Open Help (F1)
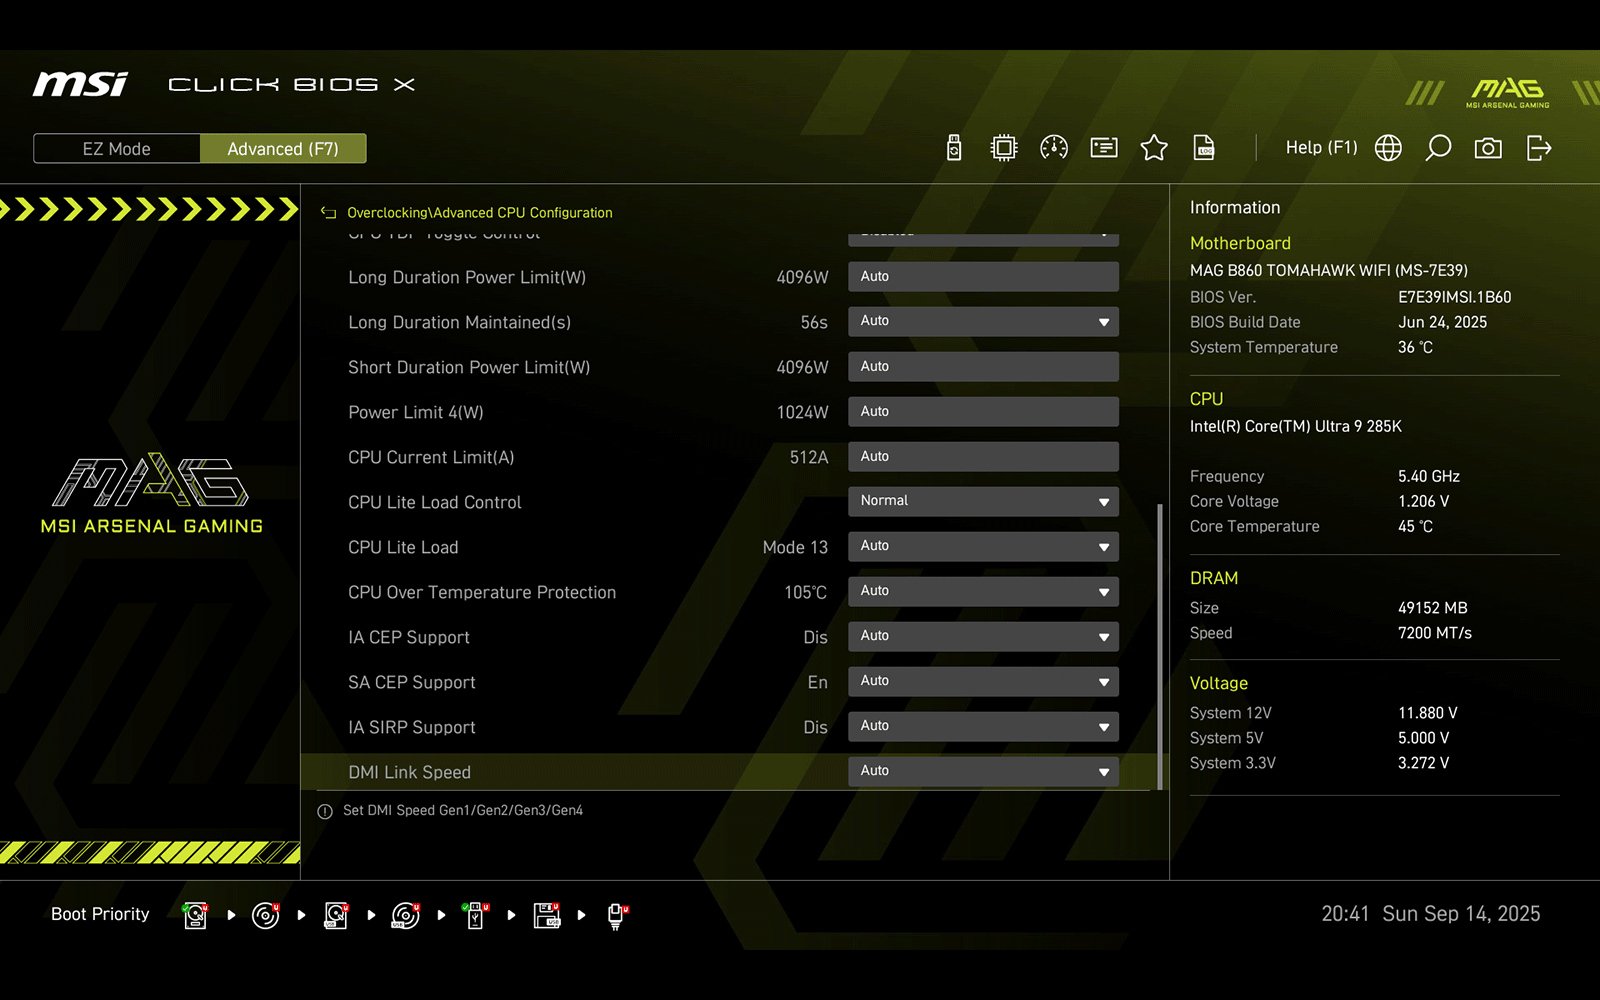The width and height of the screenshot is (1600, 1000). click(x=1321, y=148)
